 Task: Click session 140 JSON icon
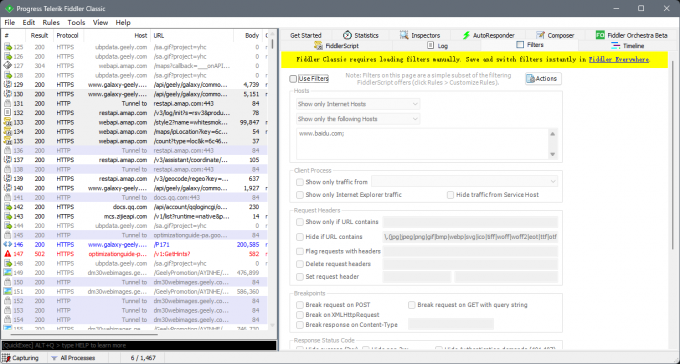click(7, 188)
